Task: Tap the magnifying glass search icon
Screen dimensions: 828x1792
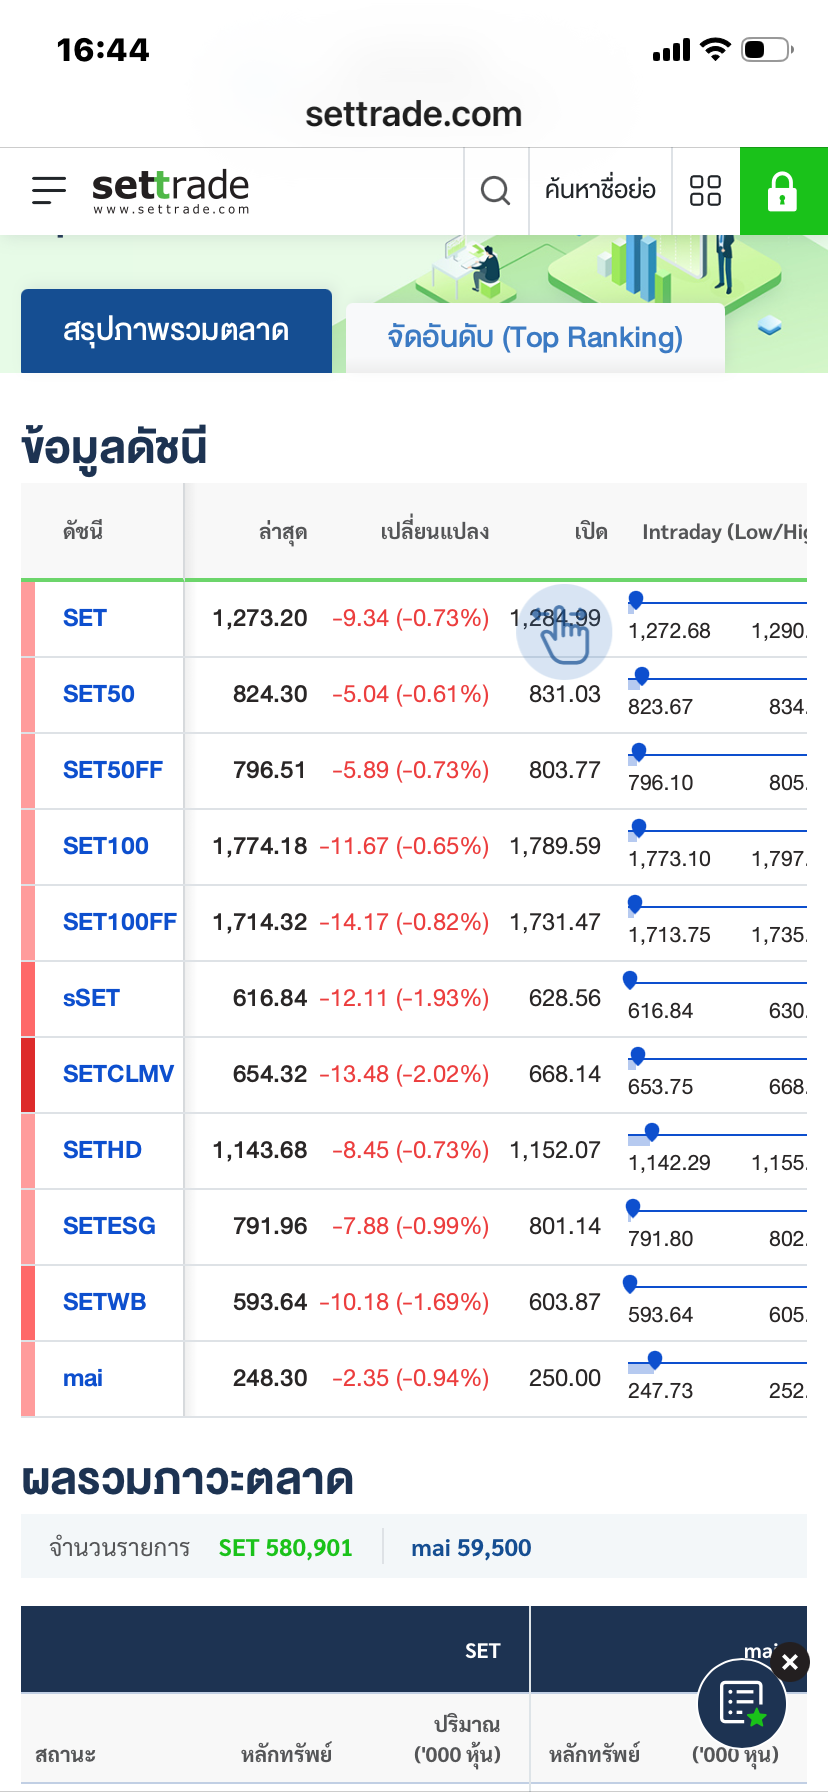Action: (x=495, y=190)
